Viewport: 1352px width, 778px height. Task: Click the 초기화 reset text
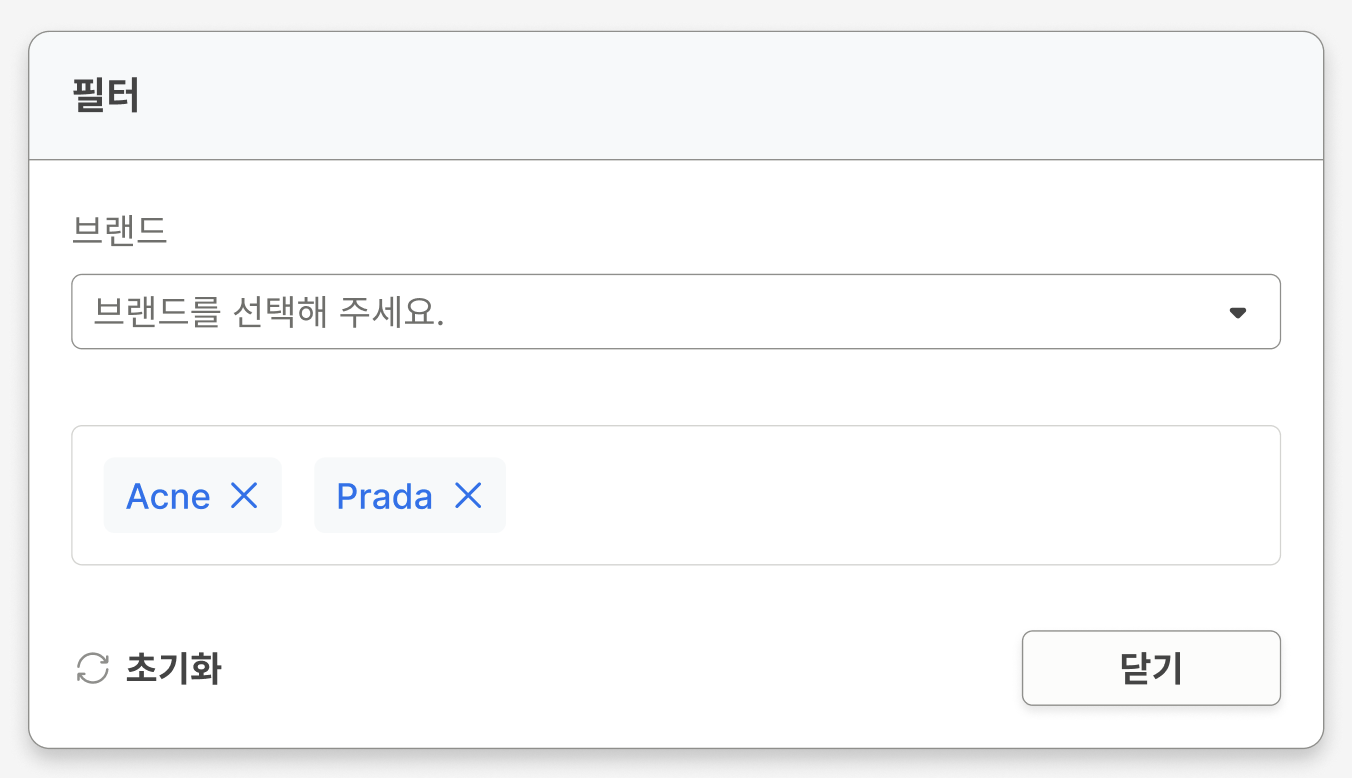coord(173,669)
